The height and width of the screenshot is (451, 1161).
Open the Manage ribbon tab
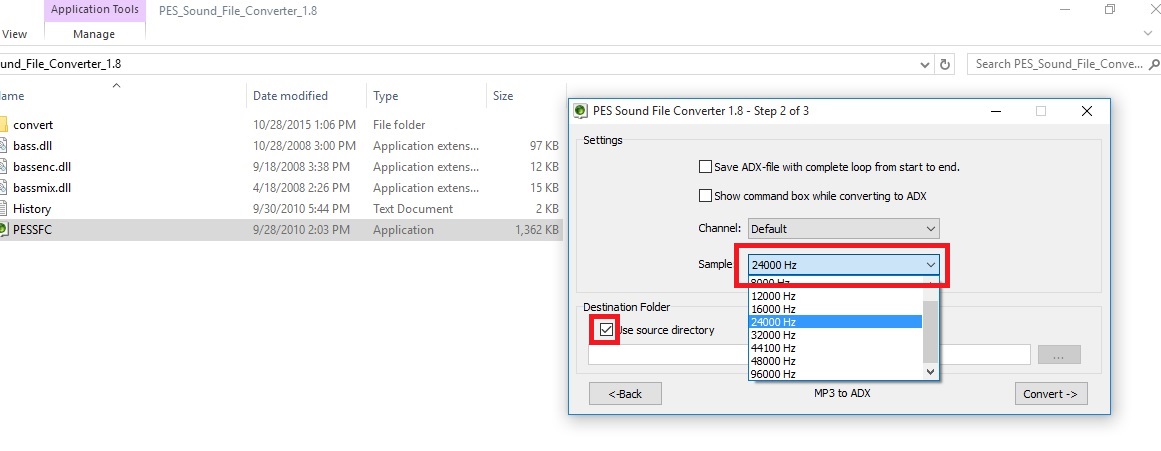tap(95, 34)
